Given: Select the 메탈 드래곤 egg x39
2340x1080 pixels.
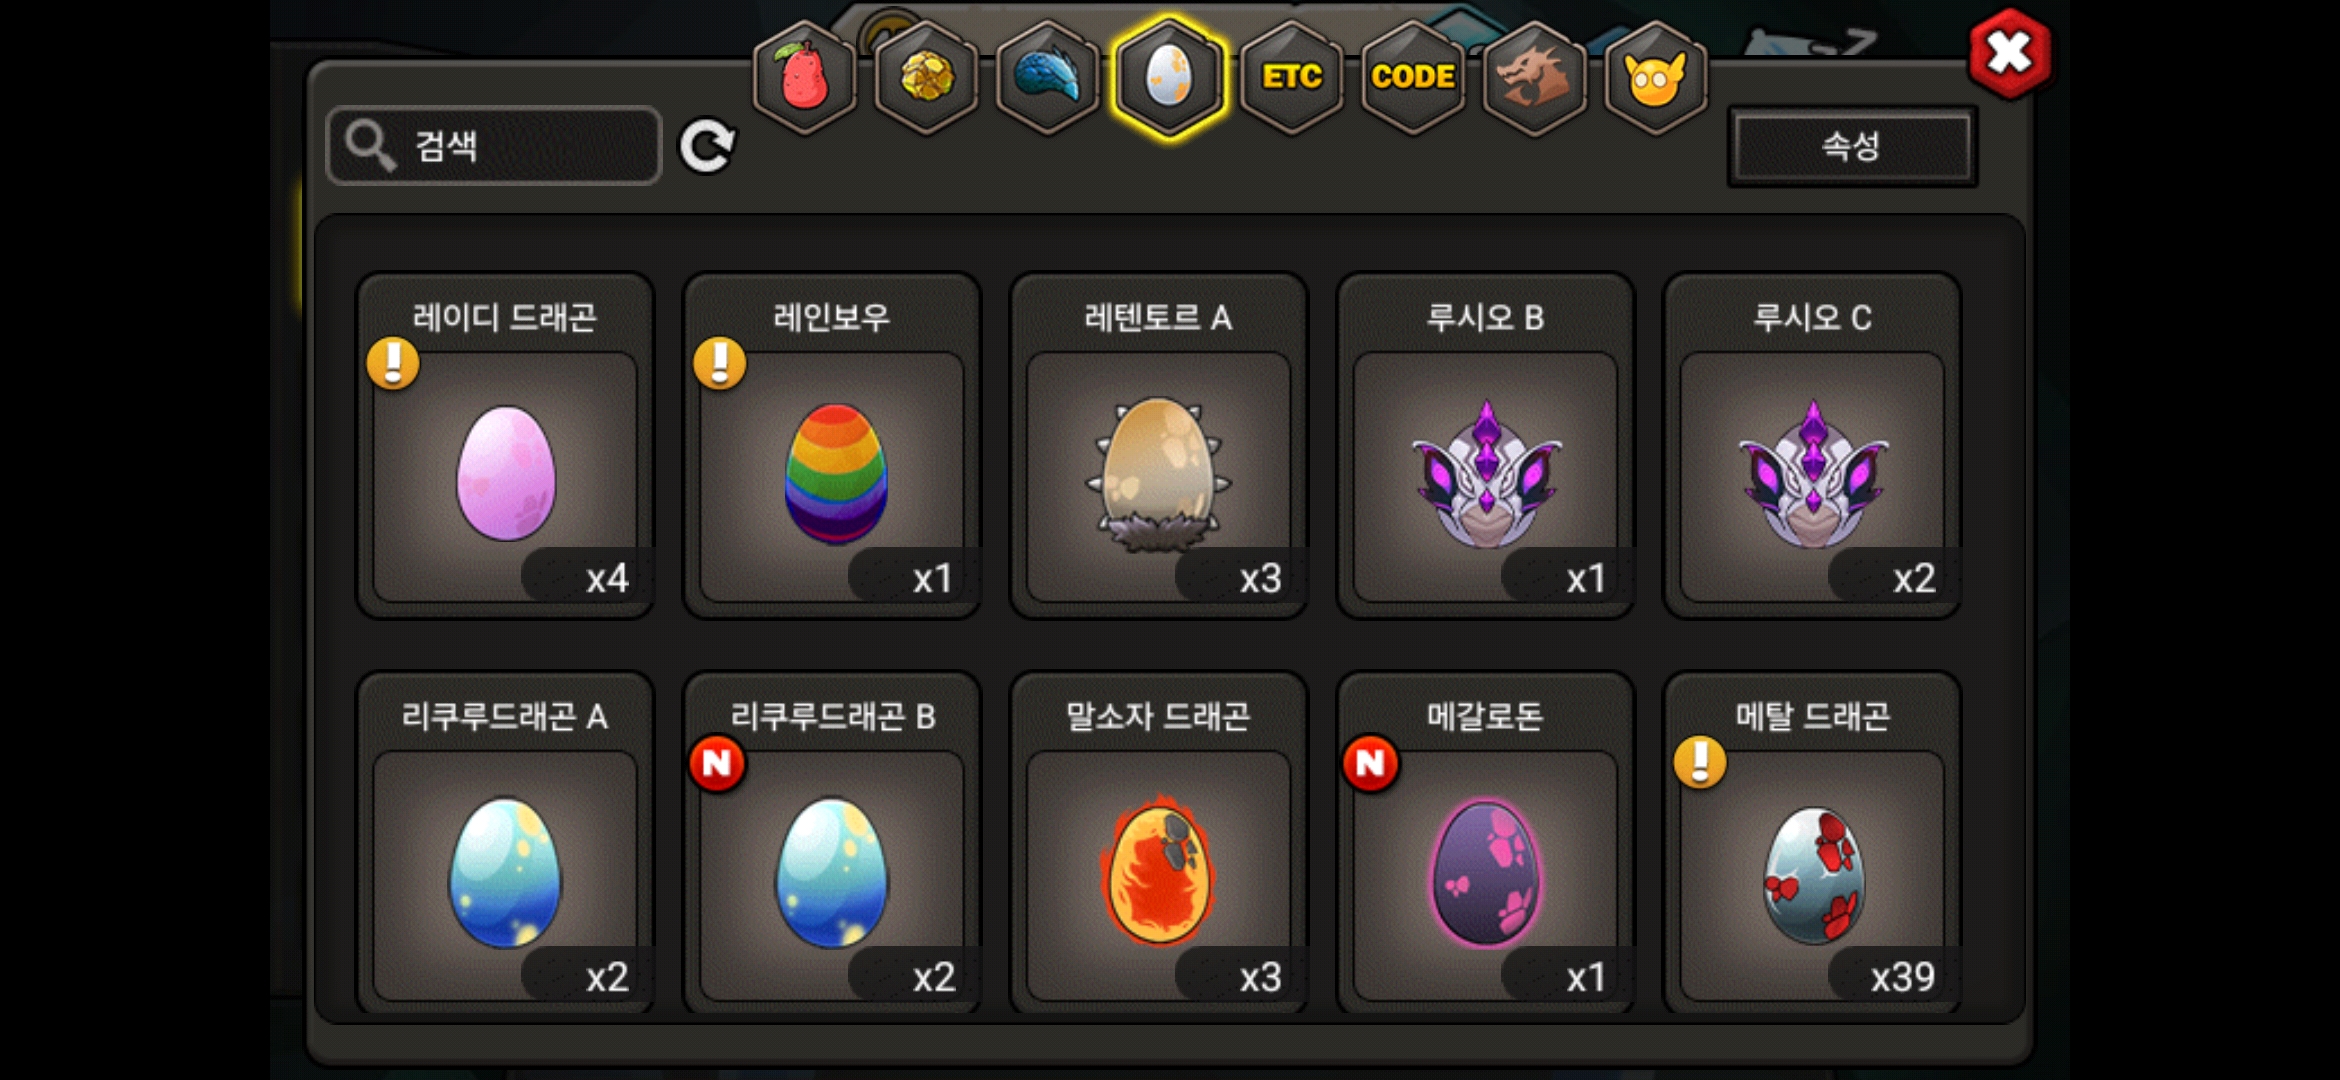Looking at the screenshot, I should pyautogui.click(x=1812, y=843).
